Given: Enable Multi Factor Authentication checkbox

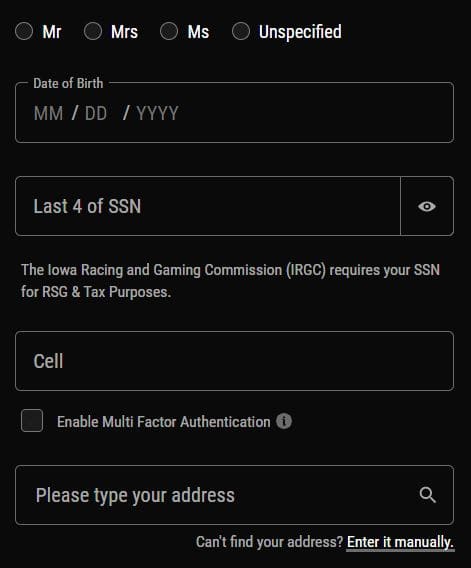Looking at the screenshot, I should click(x=32, y=421).
